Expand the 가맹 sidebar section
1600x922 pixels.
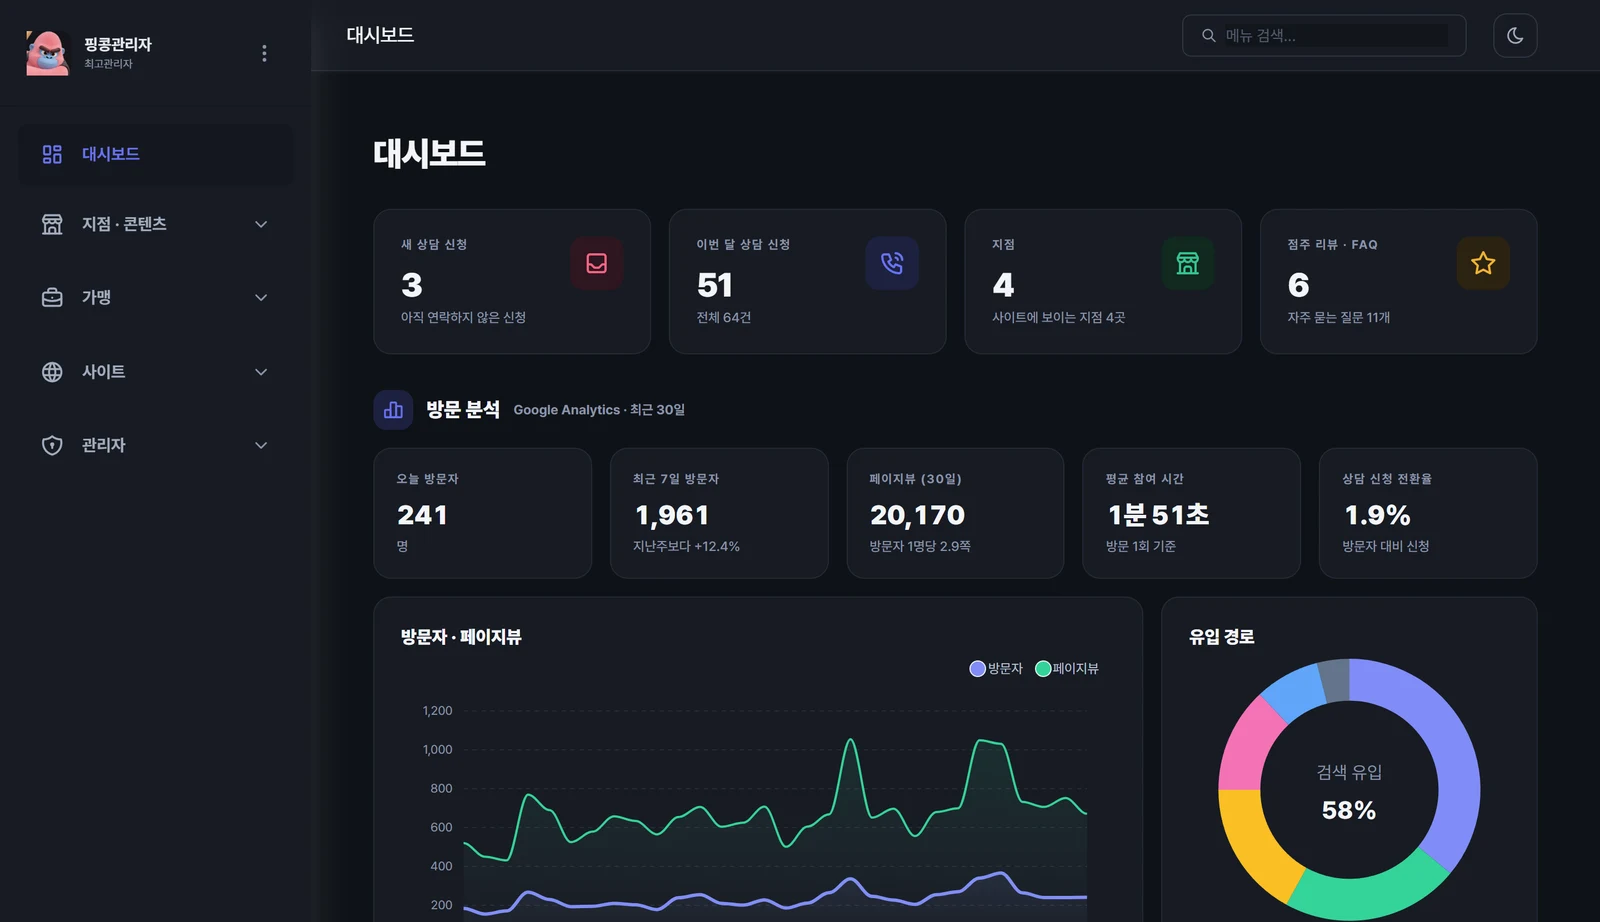click(156, 298)
